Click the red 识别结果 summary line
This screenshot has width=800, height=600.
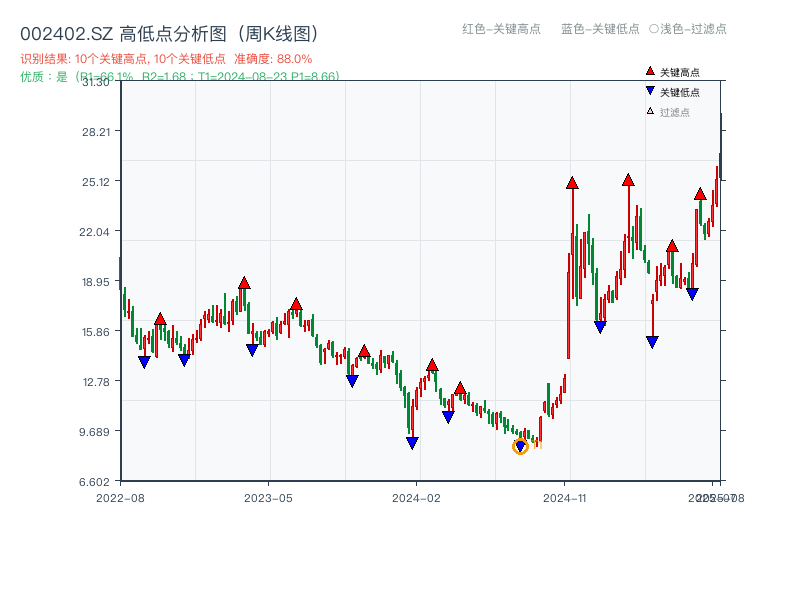[166, 59]
